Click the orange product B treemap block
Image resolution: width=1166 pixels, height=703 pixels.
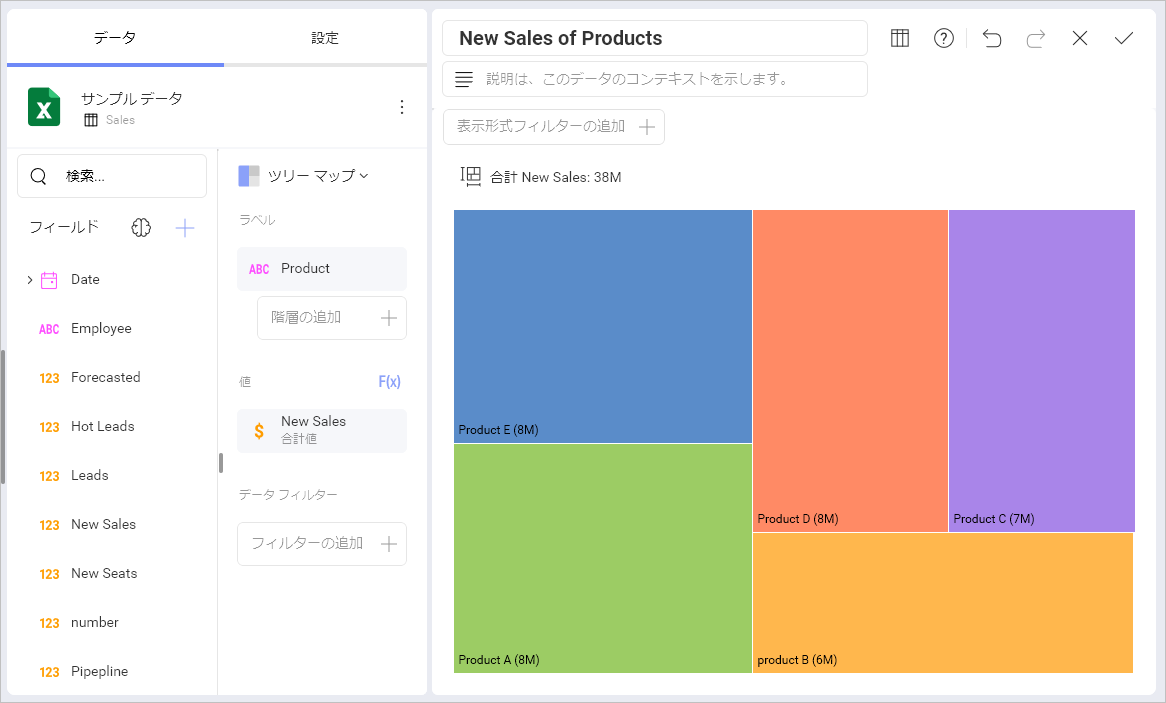[x=943, y=603]
